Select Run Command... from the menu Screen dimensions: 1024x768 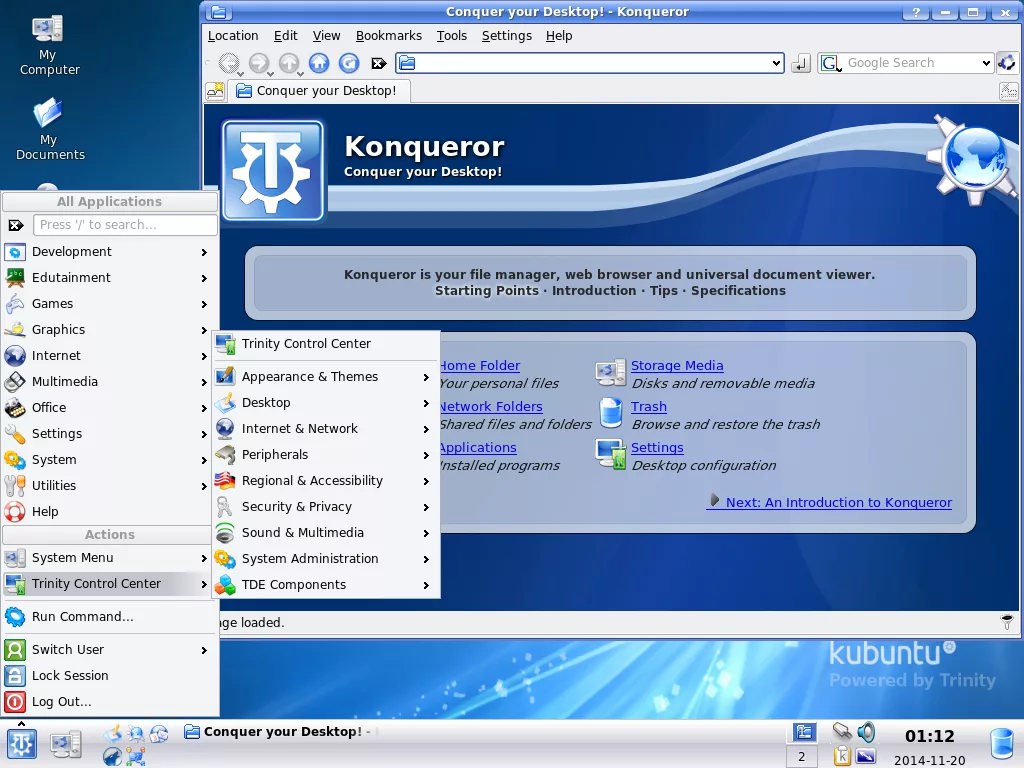click(x=110, y=616)
